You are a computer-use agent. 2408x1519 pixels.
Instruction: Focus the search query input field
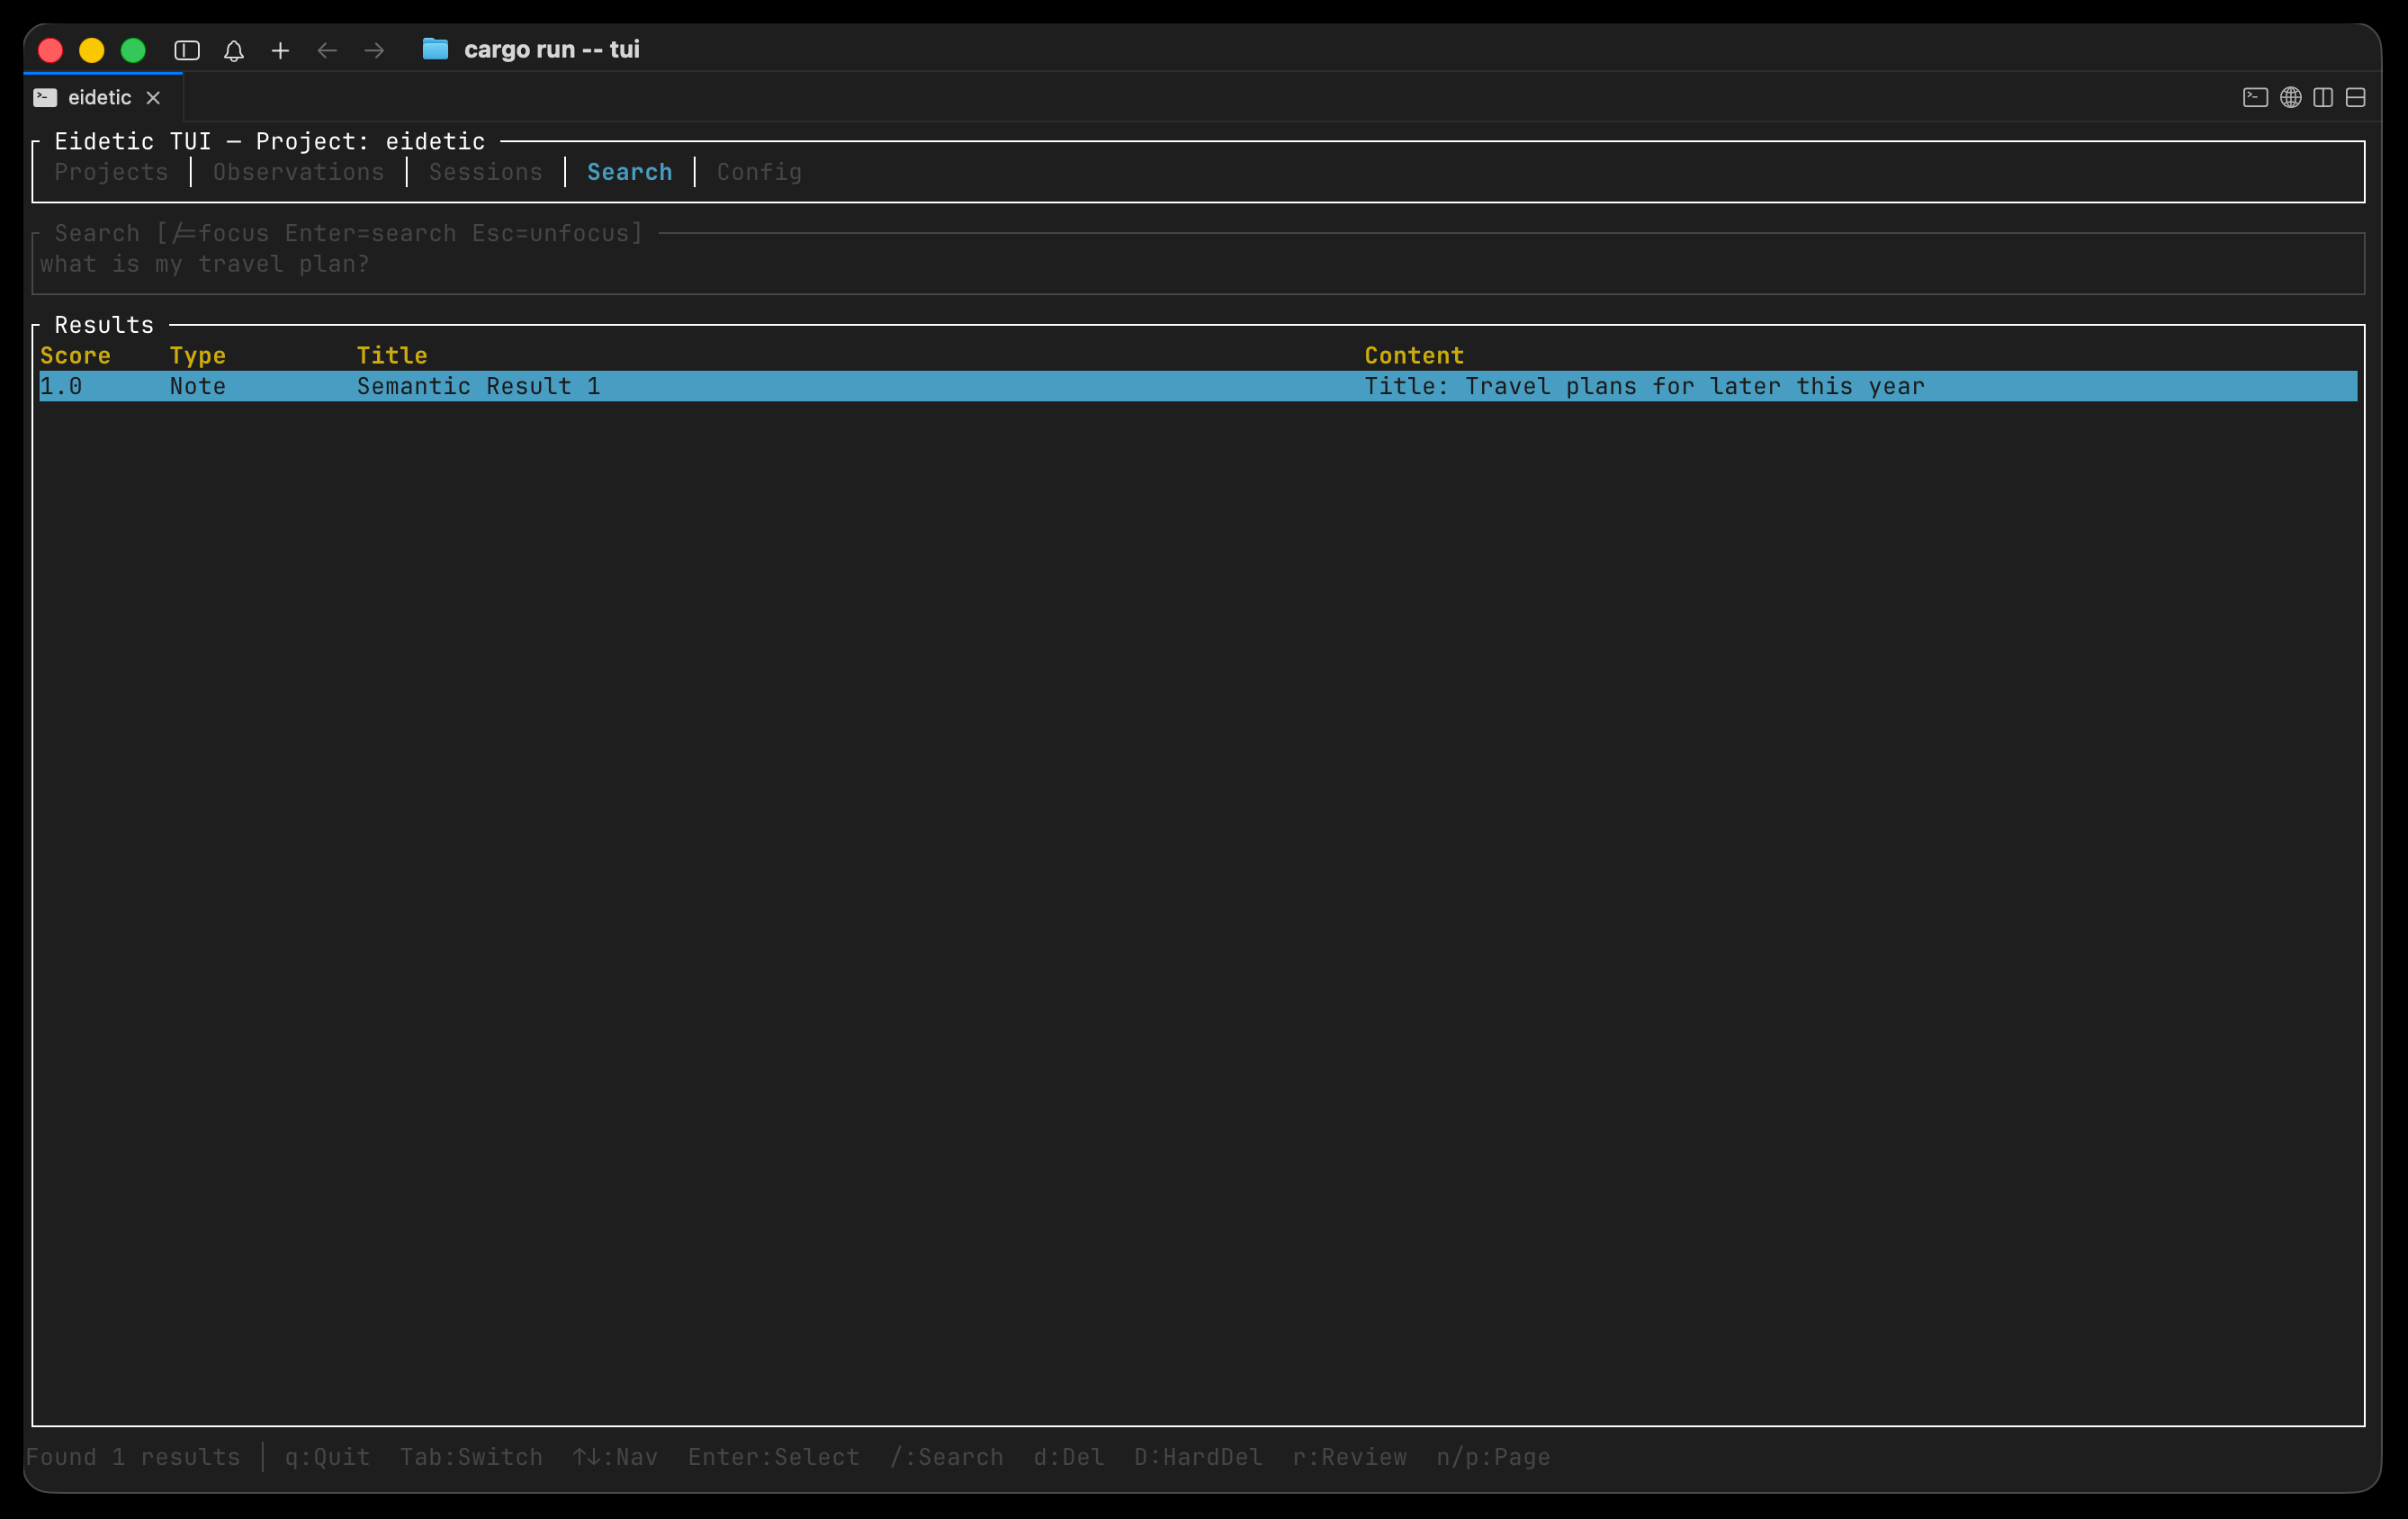(1198, 264)
